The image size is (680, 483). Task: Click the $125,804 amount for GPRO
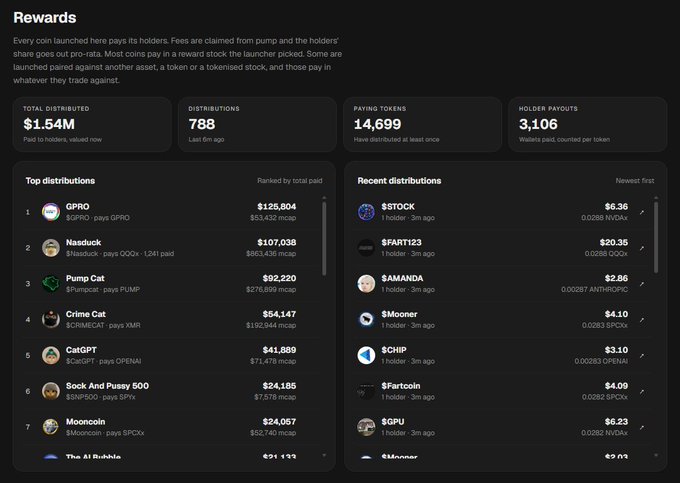pyautogui.click(x=277, y=206)
